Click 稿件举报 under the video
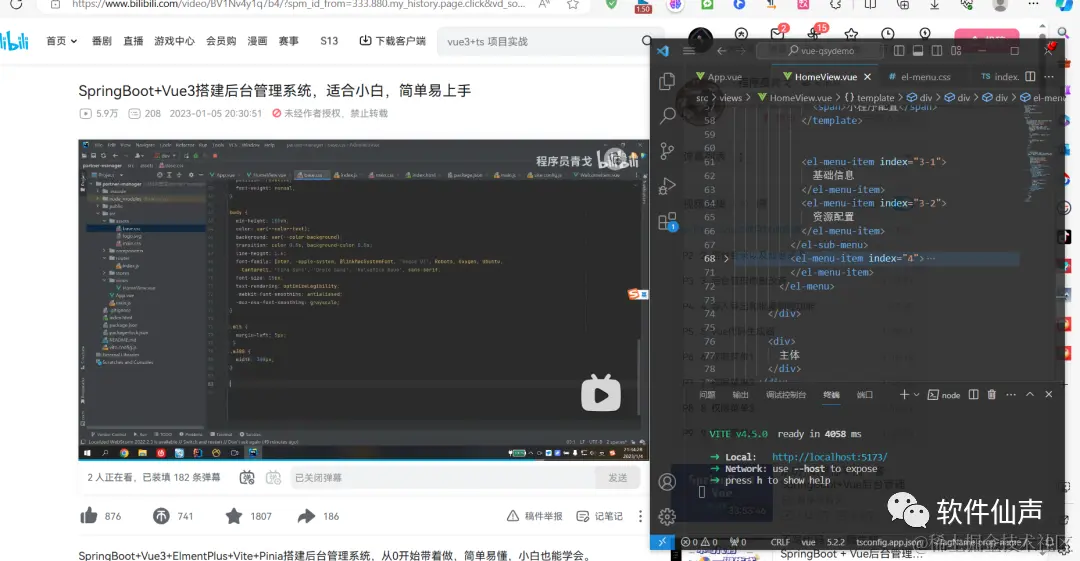The image size is (1080, 561). [534, 516]
